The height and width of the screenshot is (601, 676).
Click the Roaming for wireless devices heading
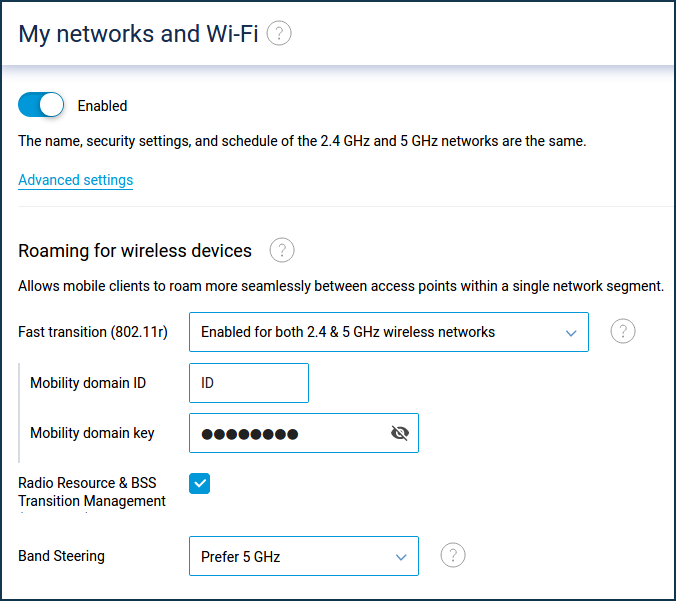[135, 251]
